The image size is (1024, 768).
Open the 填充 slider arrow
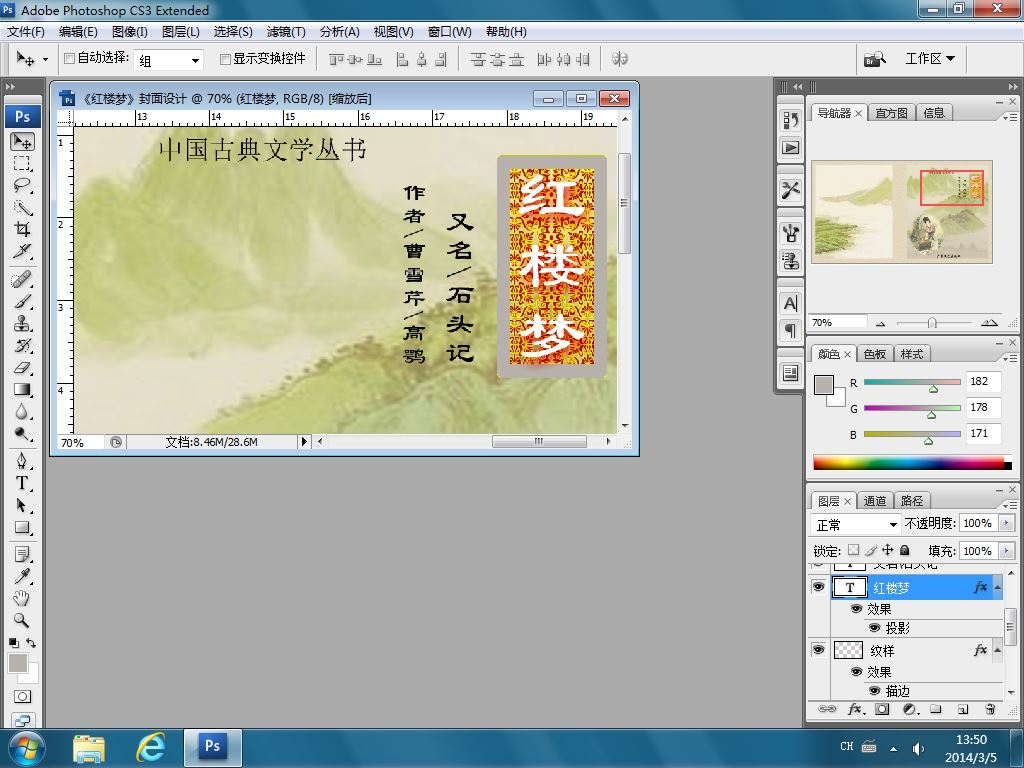tap(1006, 551)
